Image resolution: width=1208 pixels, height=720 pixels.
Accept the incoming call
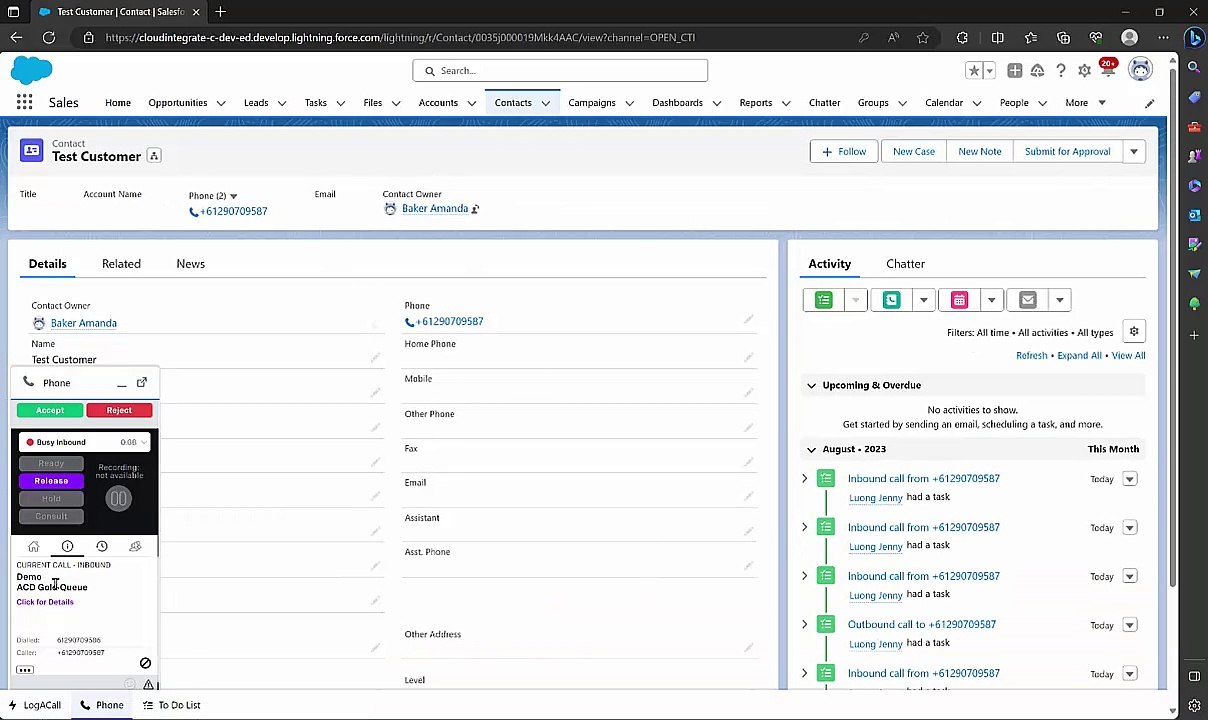[50, 410]
